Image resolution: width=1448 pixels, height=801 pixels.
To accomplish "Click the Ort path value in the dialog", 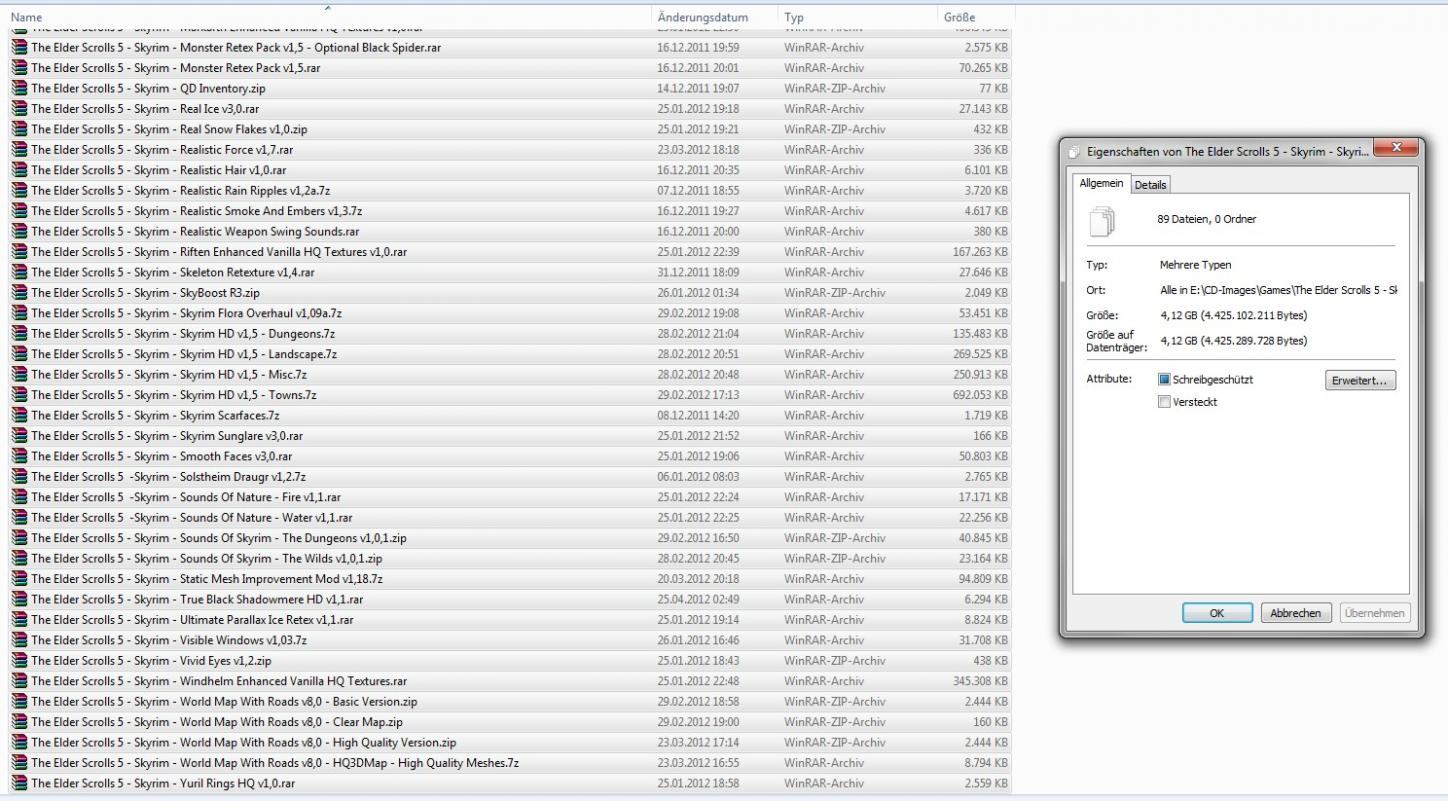I will [x=1278, y=290].
